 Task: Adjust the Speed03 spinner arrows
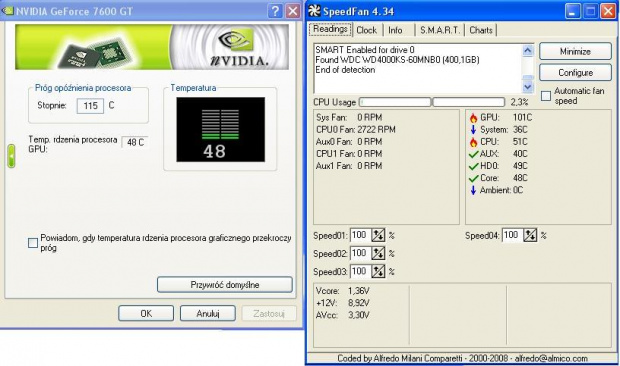(x=378, y=272)
